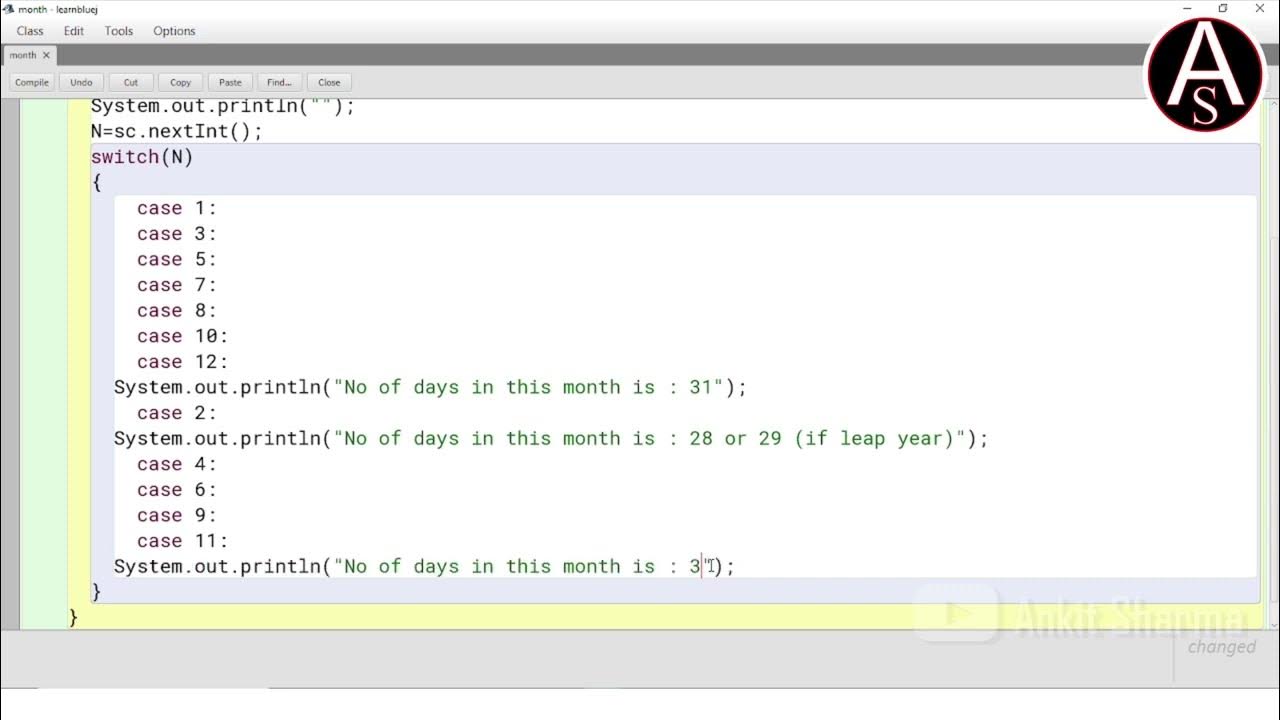Click the Find... button
The image size is (1280, 720).
tap(280, 82)
